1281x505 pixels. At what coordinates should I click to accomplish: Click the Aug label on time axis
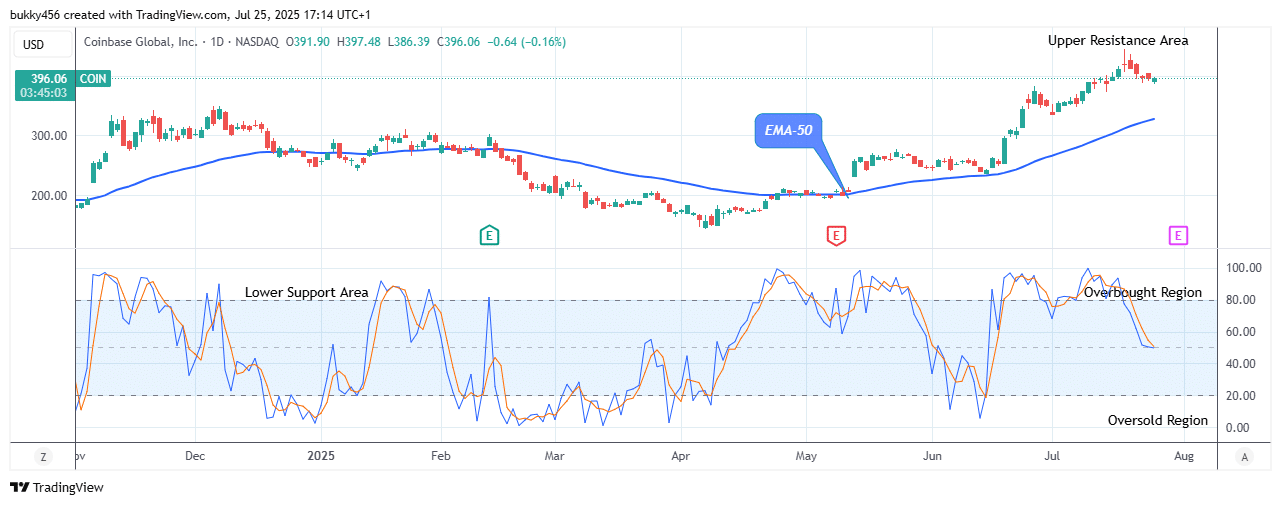click(x=1184, y=456)
